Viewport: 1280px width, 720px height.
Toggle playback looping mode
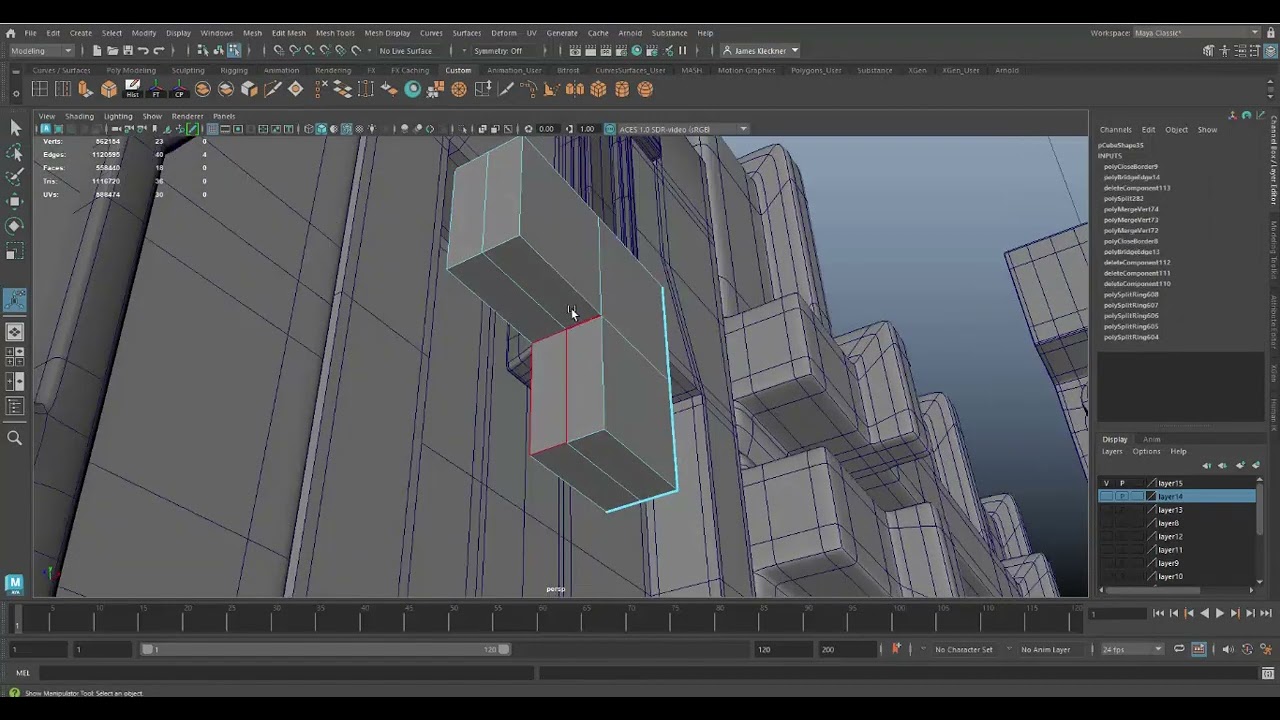point(1179,649)
